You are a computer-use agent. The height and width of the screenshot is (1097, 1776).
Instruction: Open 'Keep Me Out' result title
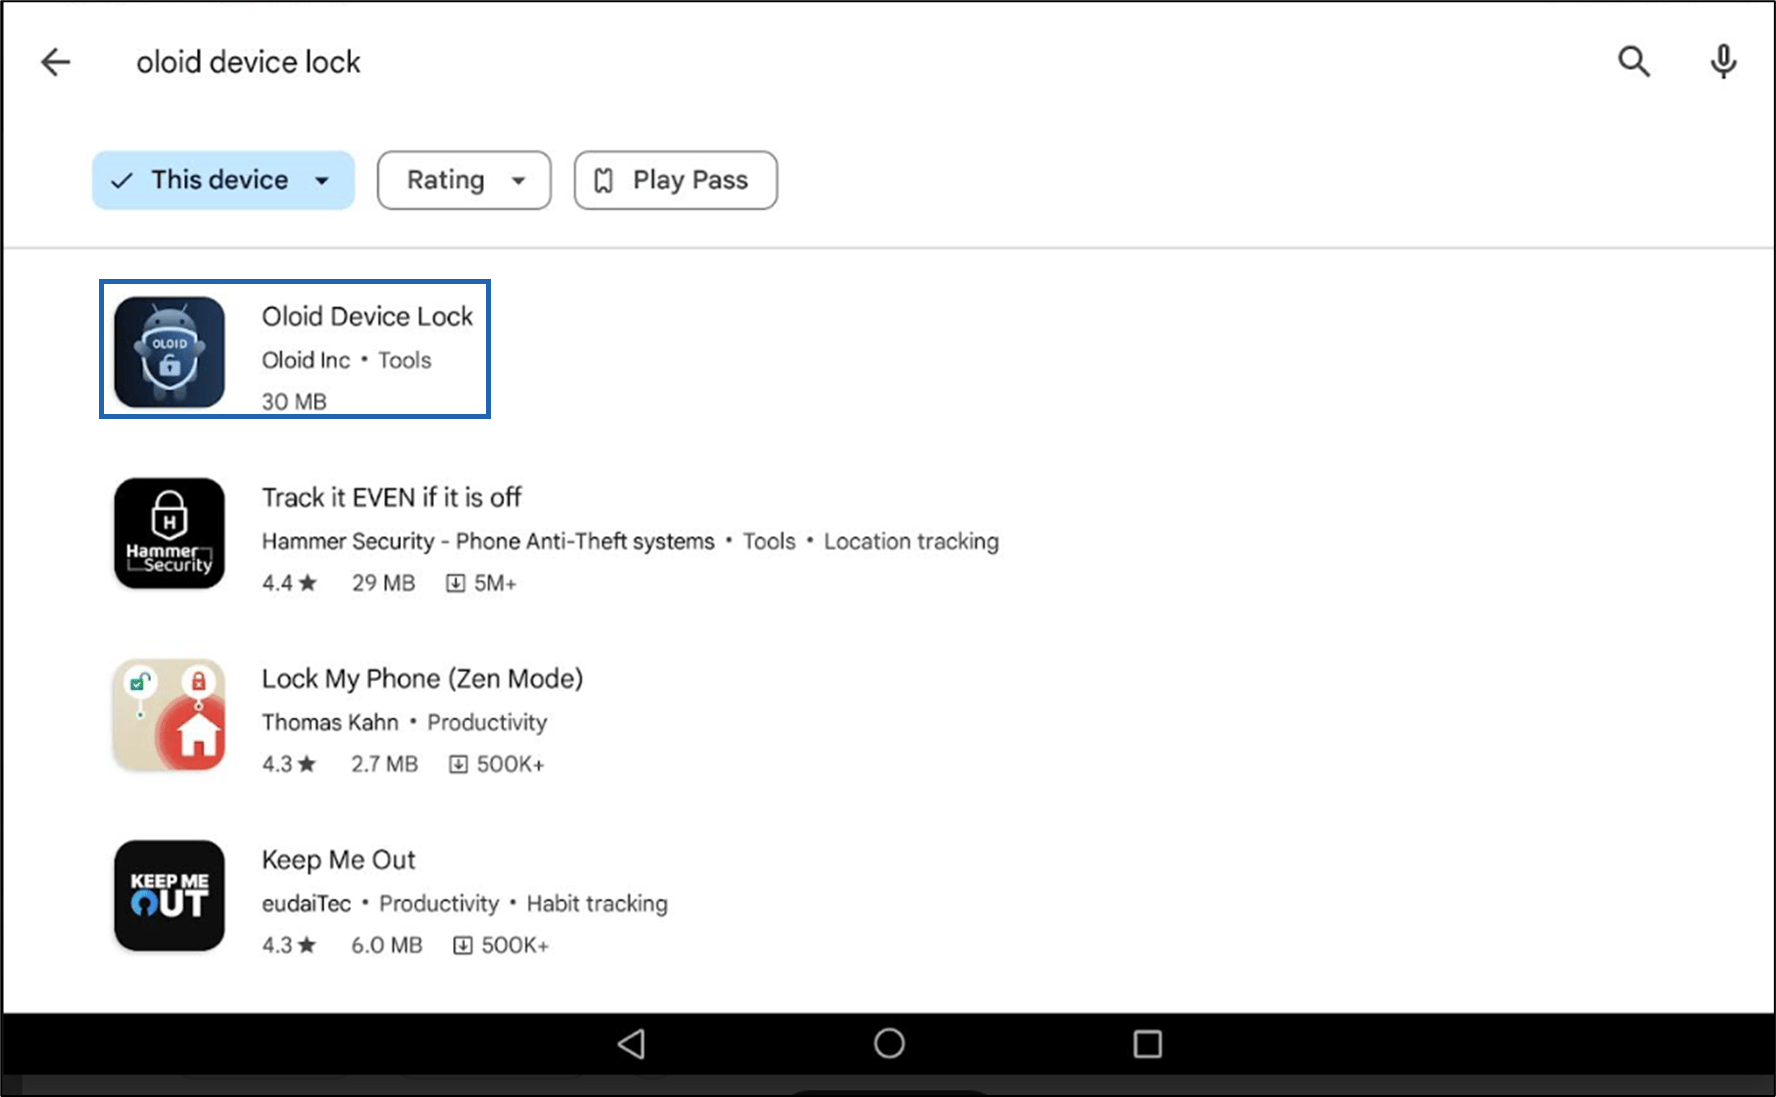click(x=338, y=860)
